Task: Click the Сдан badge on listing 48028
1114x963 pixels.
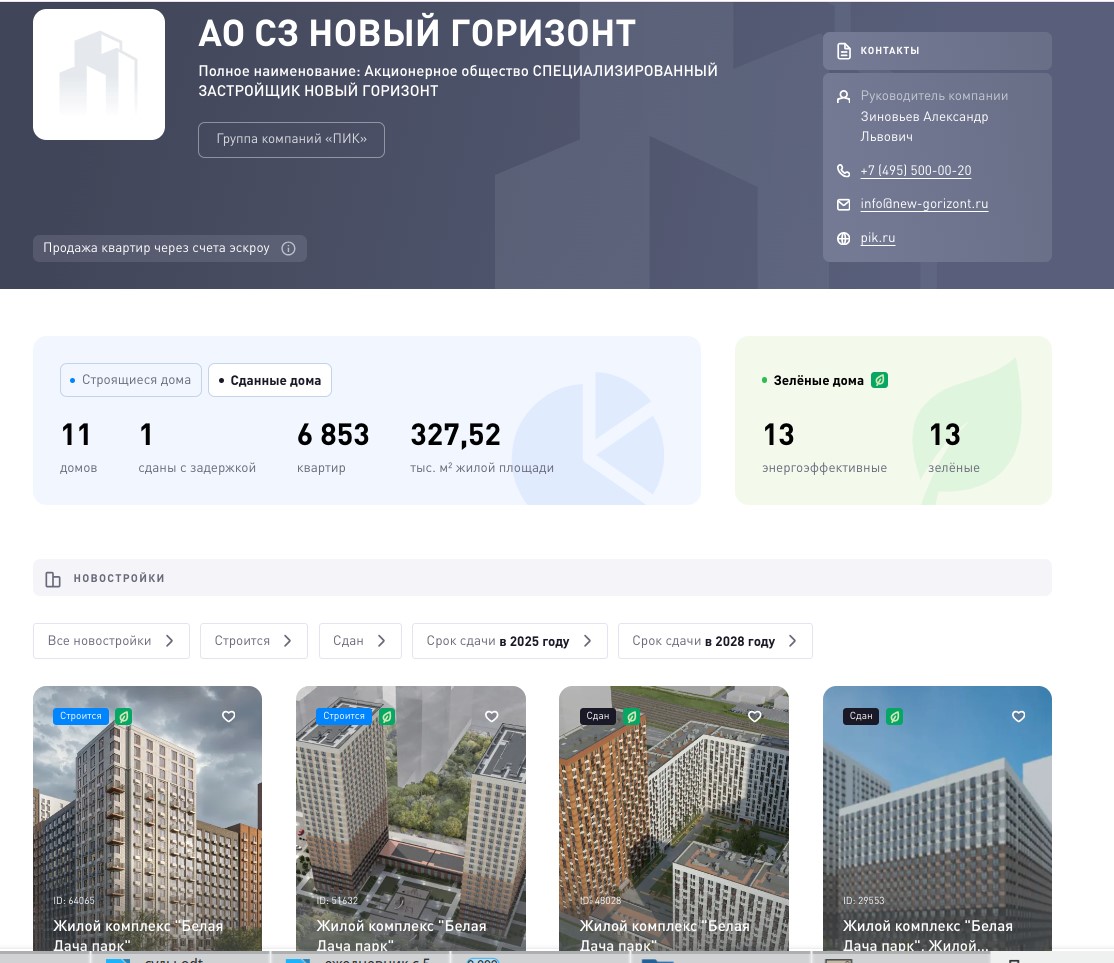Action: tap(597, 716)
